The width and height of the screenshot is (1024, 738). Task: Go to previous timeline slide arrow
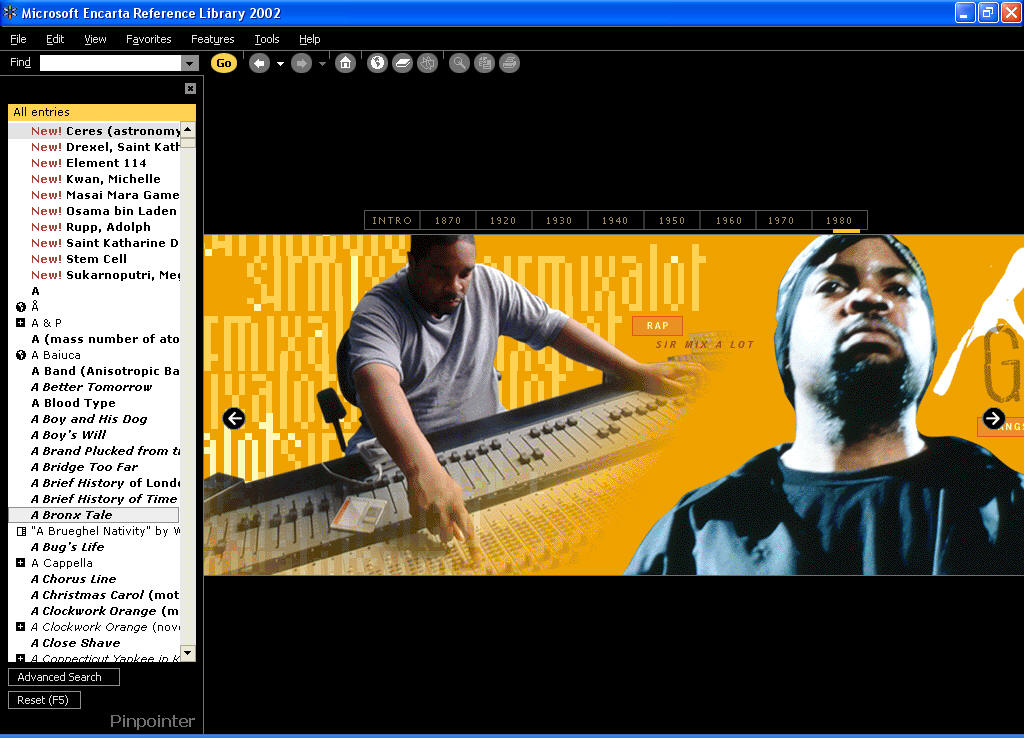click(x=234, y=418)
